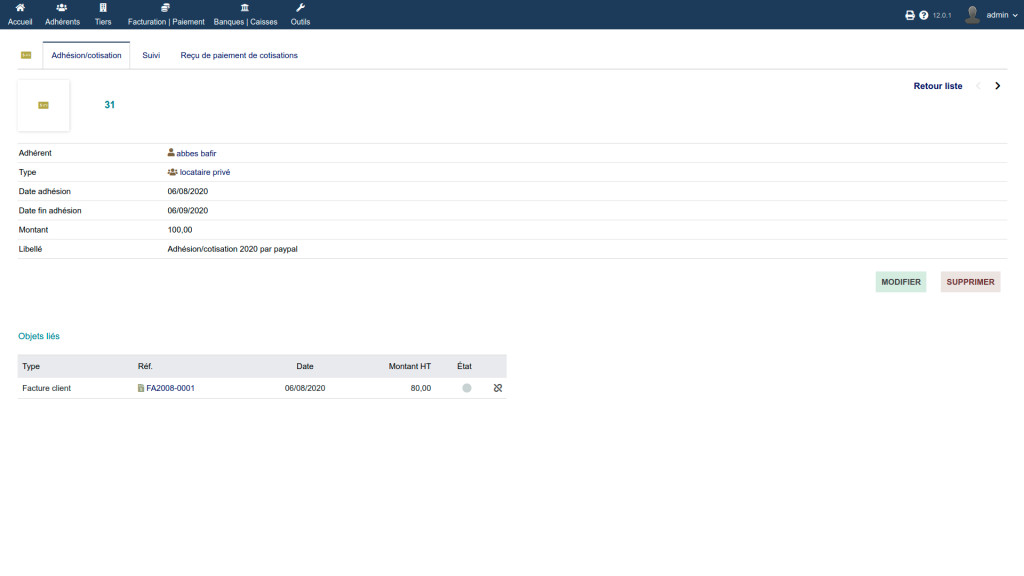Click the Banques bank building icon
The image size is (1024, 576).
(245, 8)
